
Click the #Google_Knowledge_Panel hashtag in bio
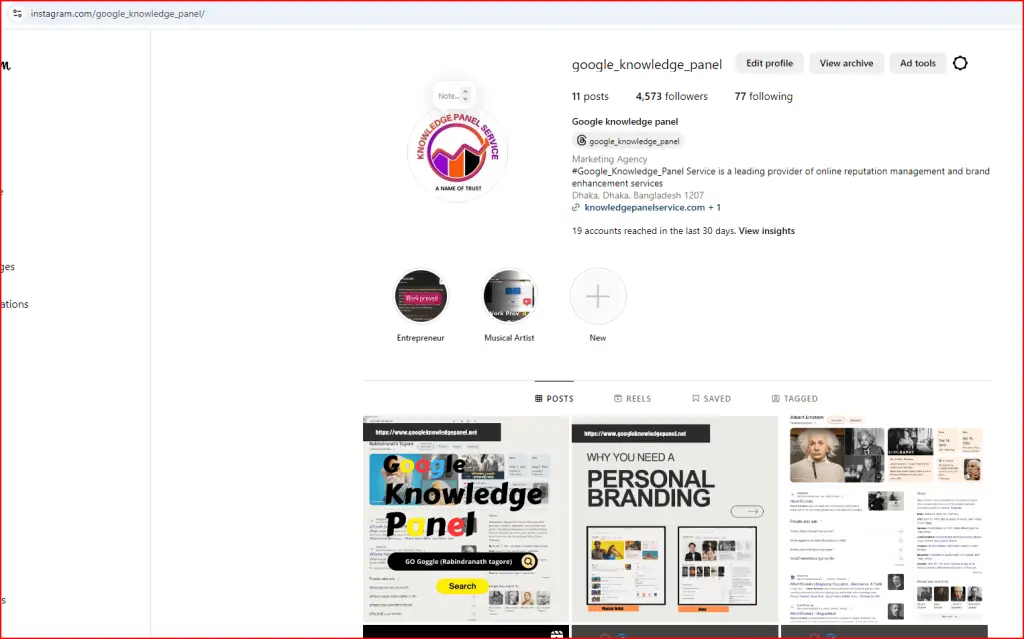(x=628, y=171)
